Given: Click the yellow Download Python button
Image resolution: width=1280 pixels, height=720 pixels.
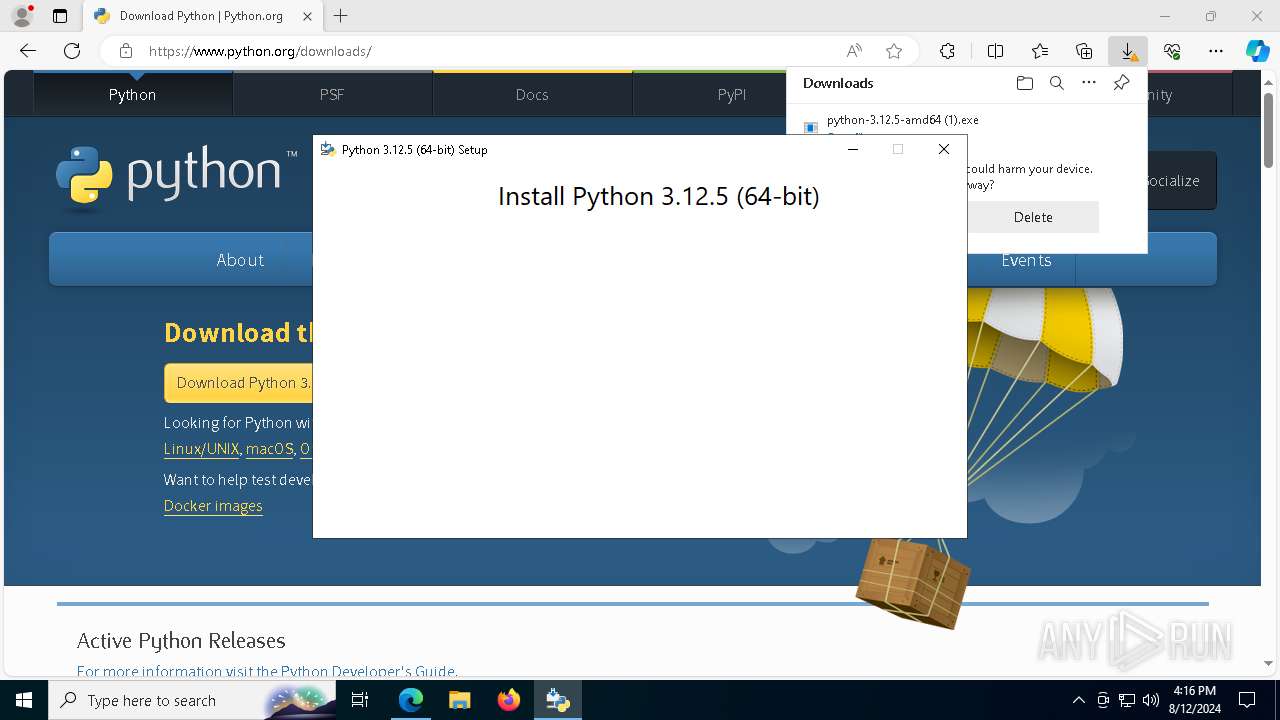Looking at the screenshot, I should point(239,383).
